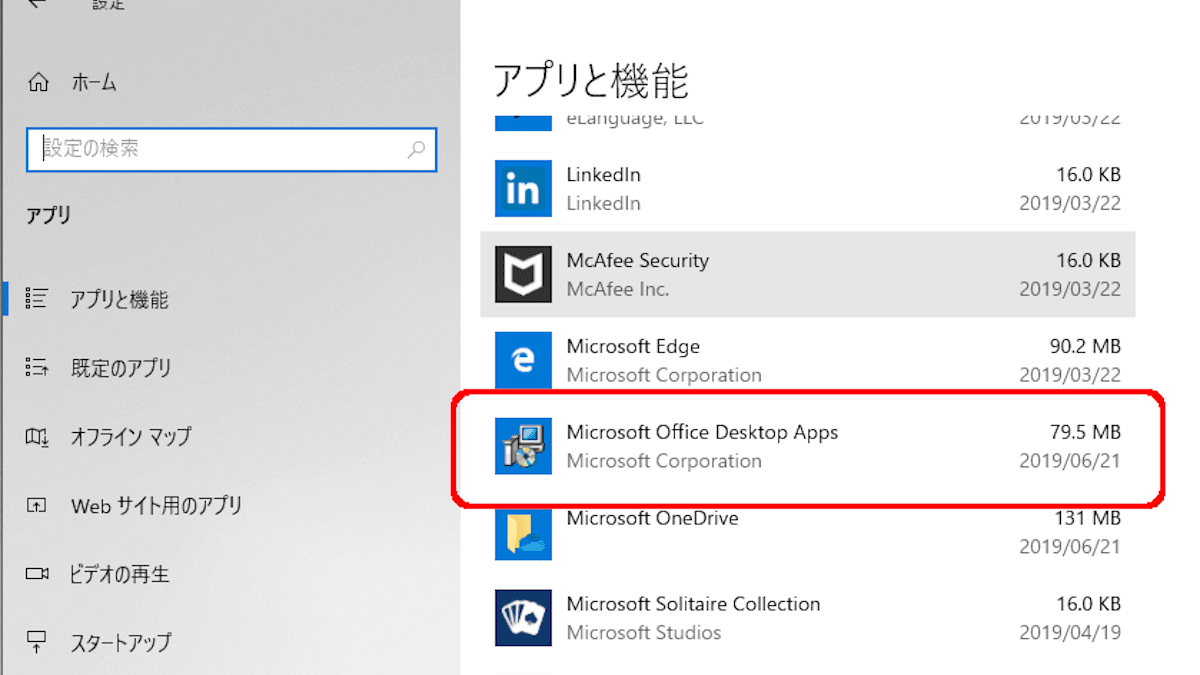Click the 79.5 MB size value
Viewport: 1200px width, 675px height.
click(x=1084, y=432)
